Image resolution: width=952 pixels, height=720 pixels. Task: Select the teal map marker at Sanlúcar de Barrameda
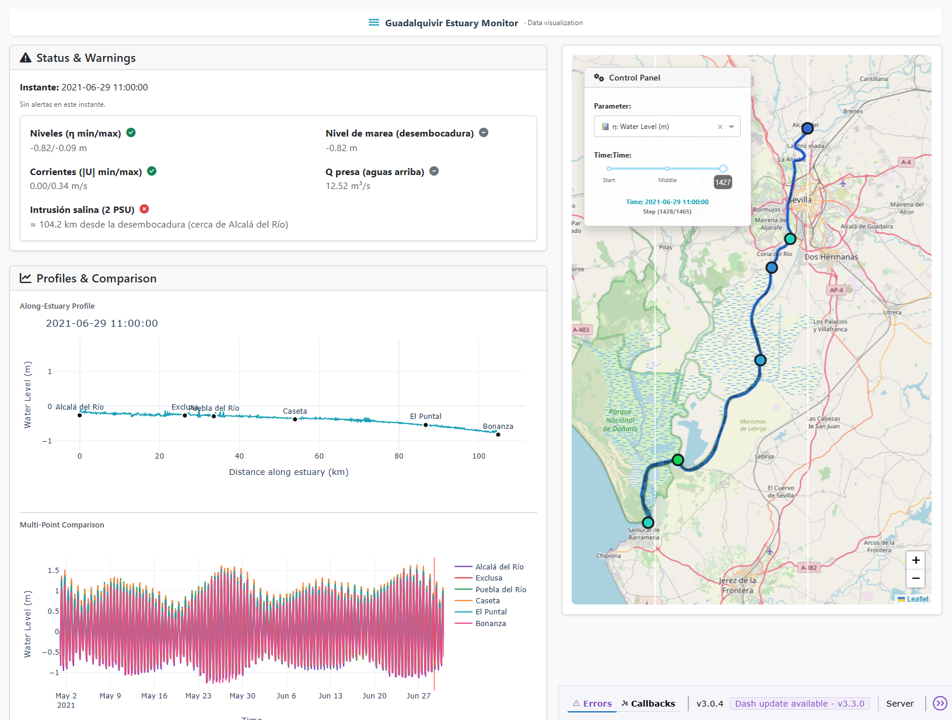click(648, 523)
